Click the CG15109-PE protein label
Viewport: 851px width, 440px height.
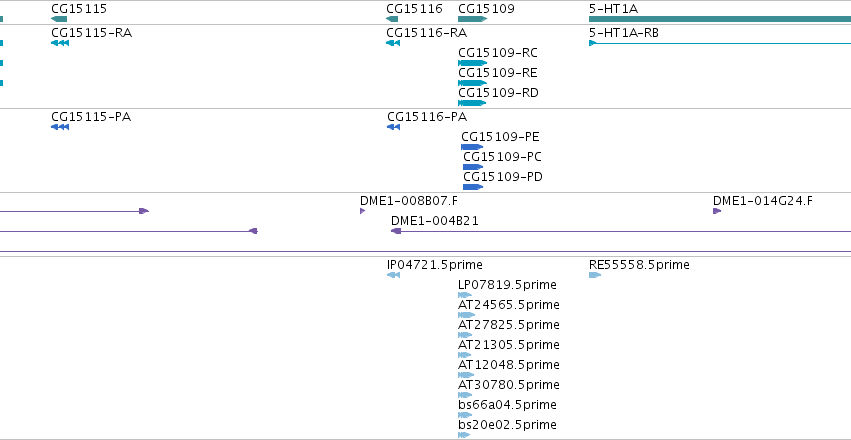(500, 137)
